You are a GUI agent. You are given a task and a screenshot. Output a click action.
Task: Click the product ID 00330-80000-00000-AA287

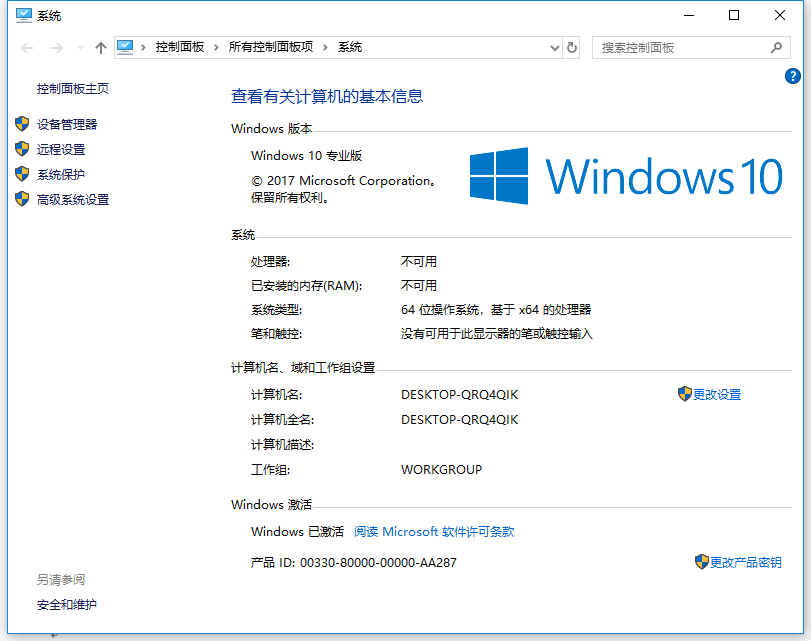378,562
